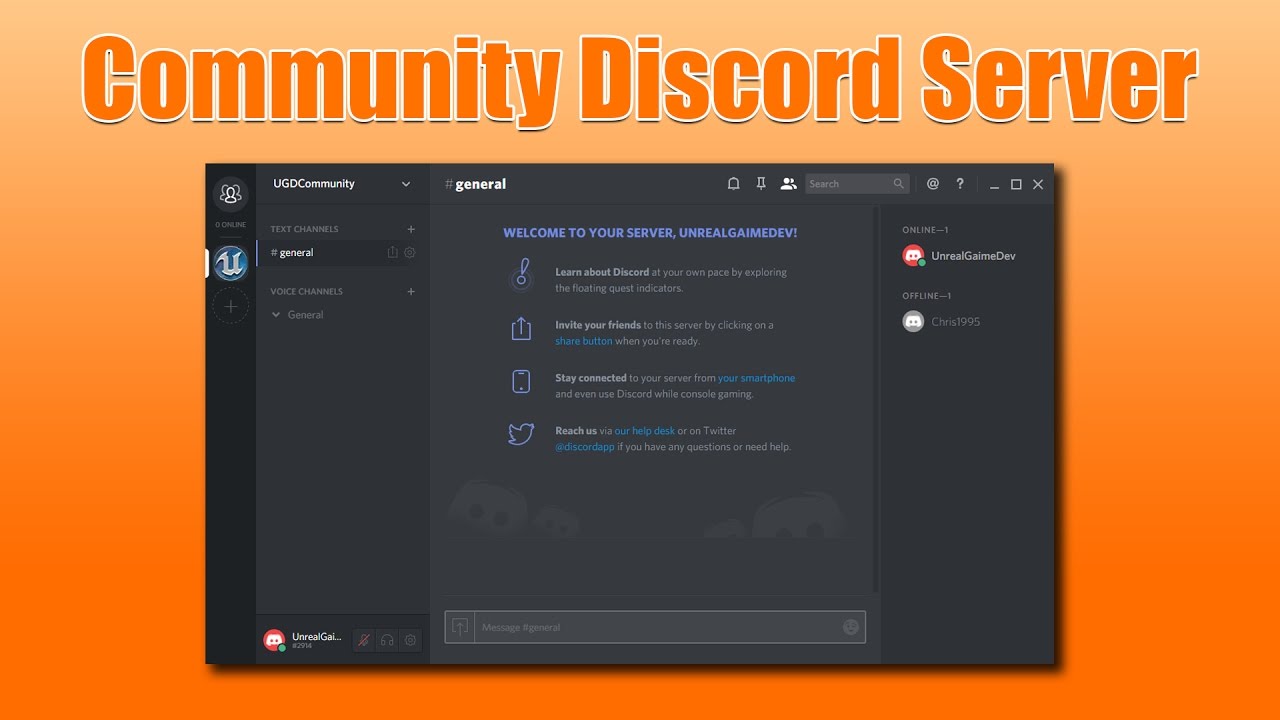Click the # general channel title

coord(475,184)
